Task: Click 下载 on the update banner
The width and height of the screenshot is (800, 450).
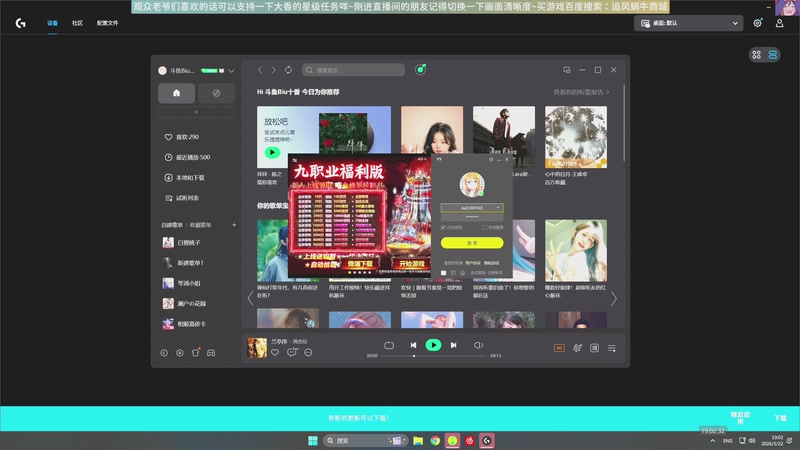Action: (780, 418)
